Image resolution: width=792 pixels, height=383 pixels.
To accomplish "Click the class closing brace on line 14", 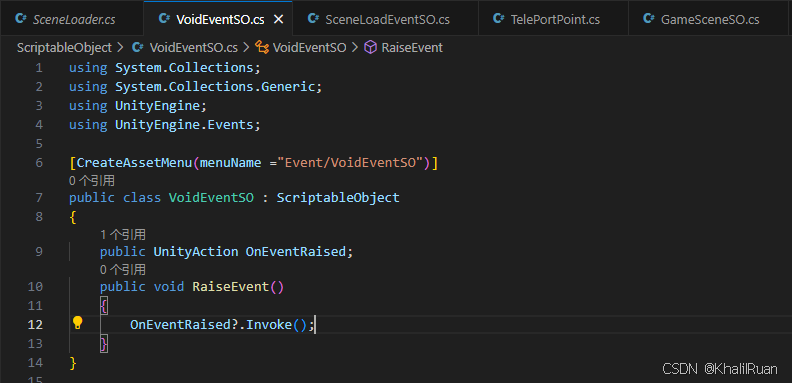I will 73,362.
